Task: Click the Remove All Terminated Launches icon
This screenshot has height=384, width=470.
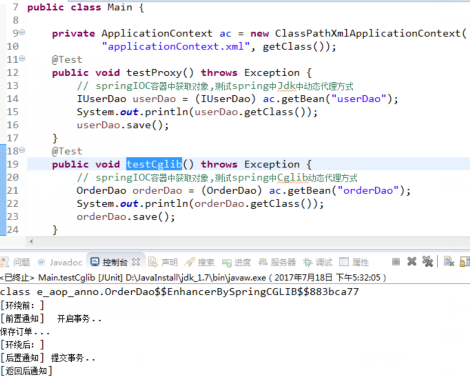Action: 427,262
